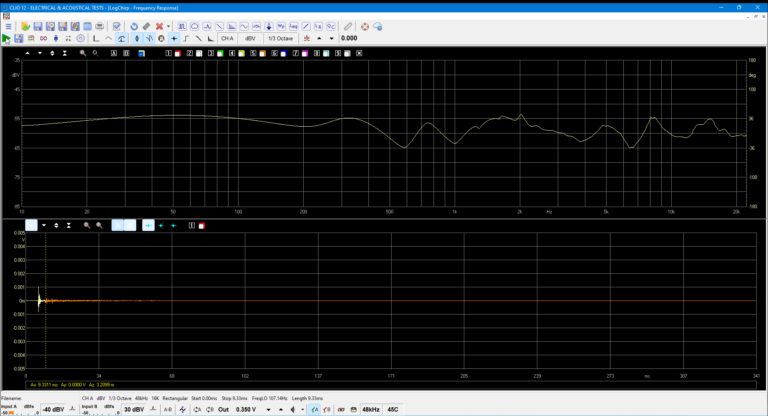Image resolution: width=768 pixels, height=416 pixels.
Task: Click the 0.000 value field in toolbar
Action: click(349, 39)
